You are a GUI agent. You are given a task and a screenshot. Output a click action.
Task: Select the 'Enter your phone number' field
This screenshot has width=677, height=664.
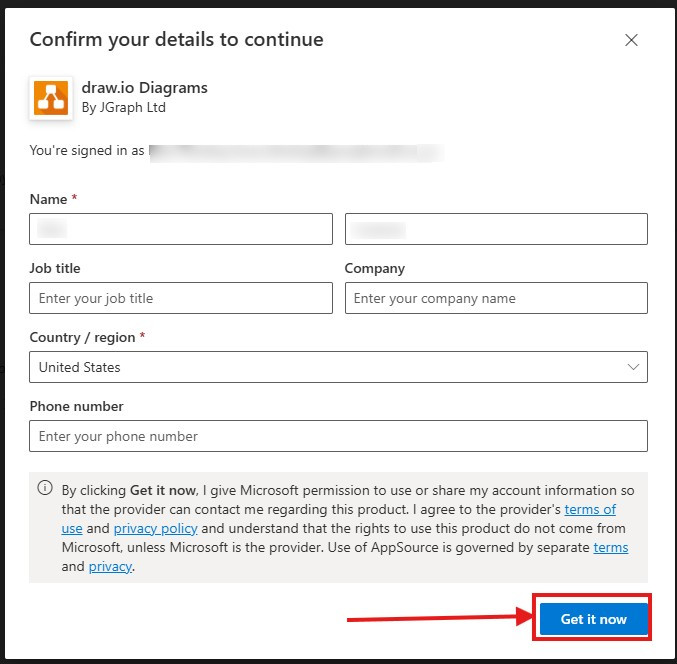[338, 436]
